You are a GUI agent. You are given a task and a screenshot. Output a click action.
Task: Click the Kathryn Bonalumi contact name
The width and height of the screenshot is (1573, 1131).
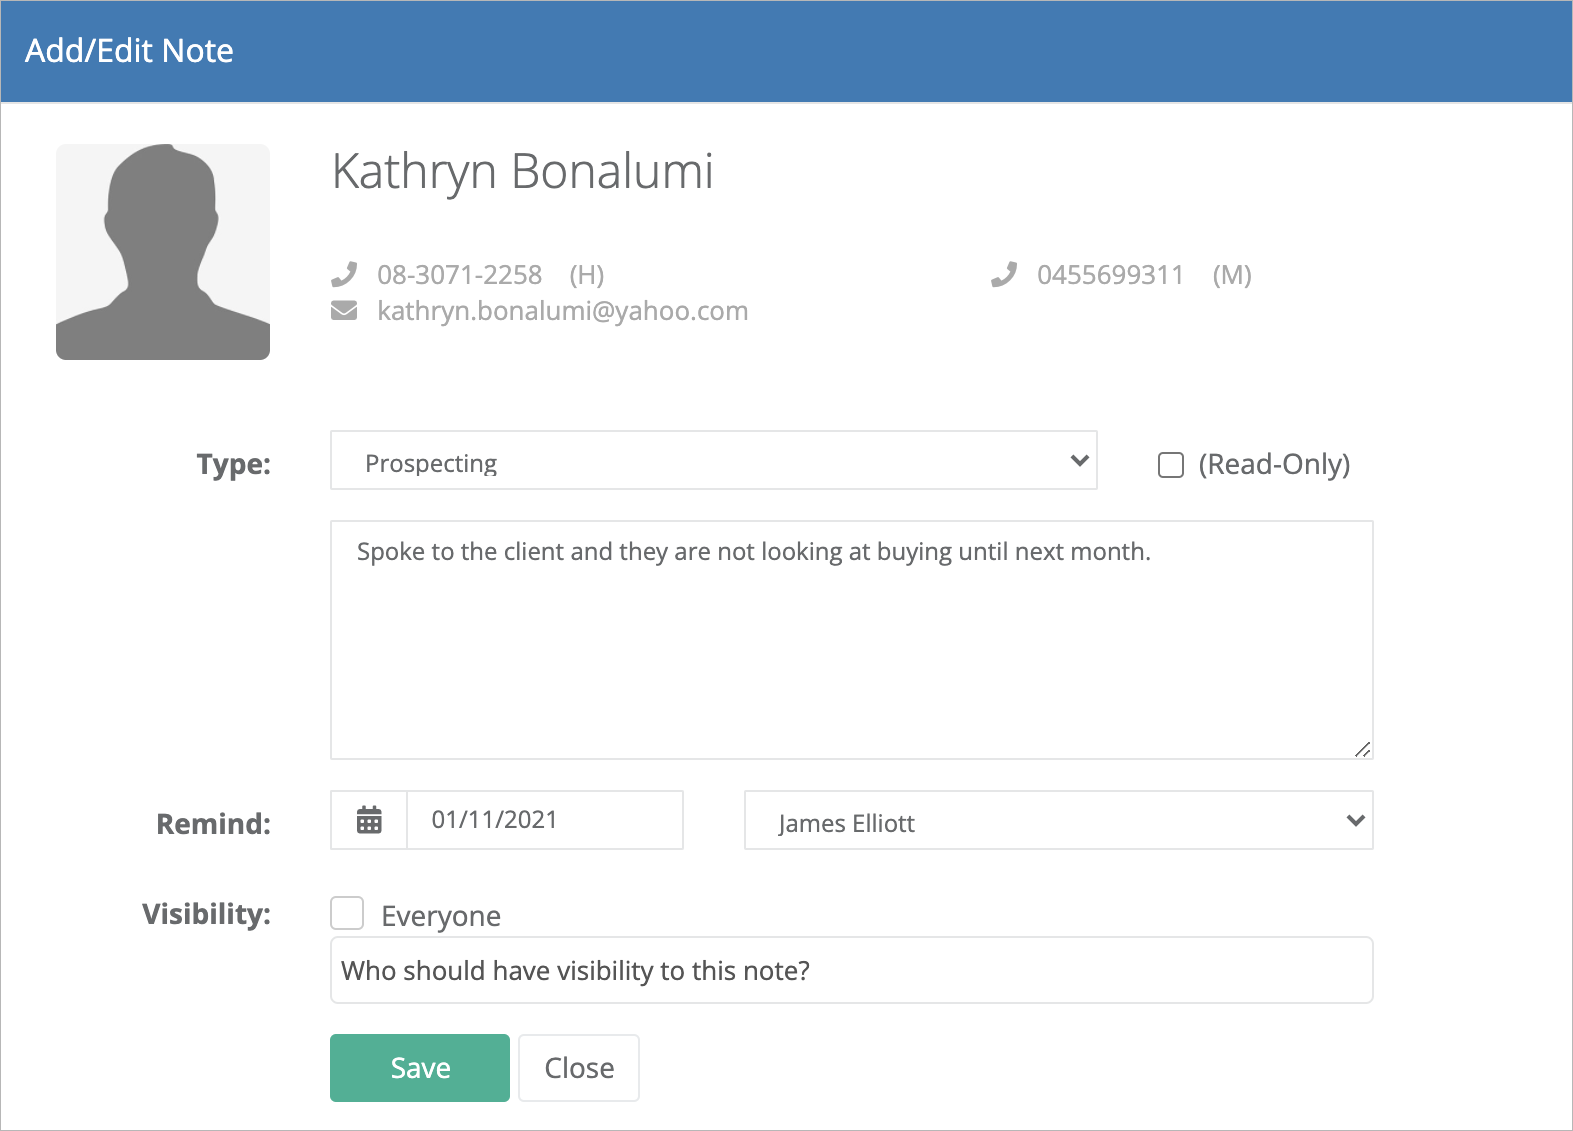(x=523, y=171)
